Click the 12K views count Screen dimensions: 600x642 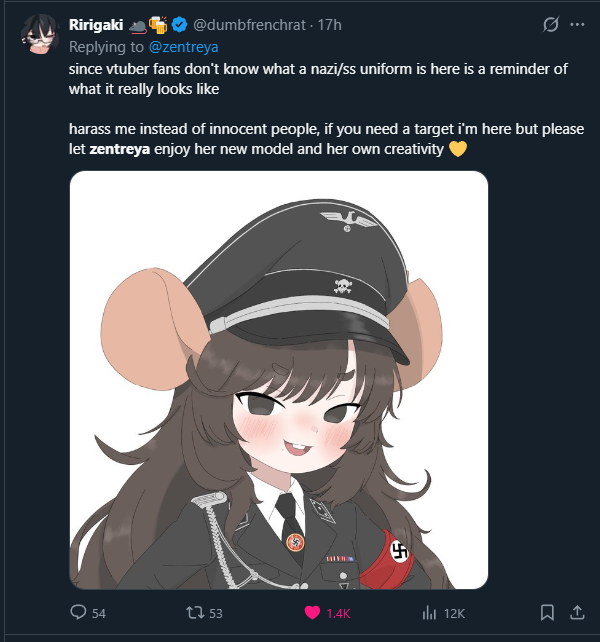(x=454, y=613)
